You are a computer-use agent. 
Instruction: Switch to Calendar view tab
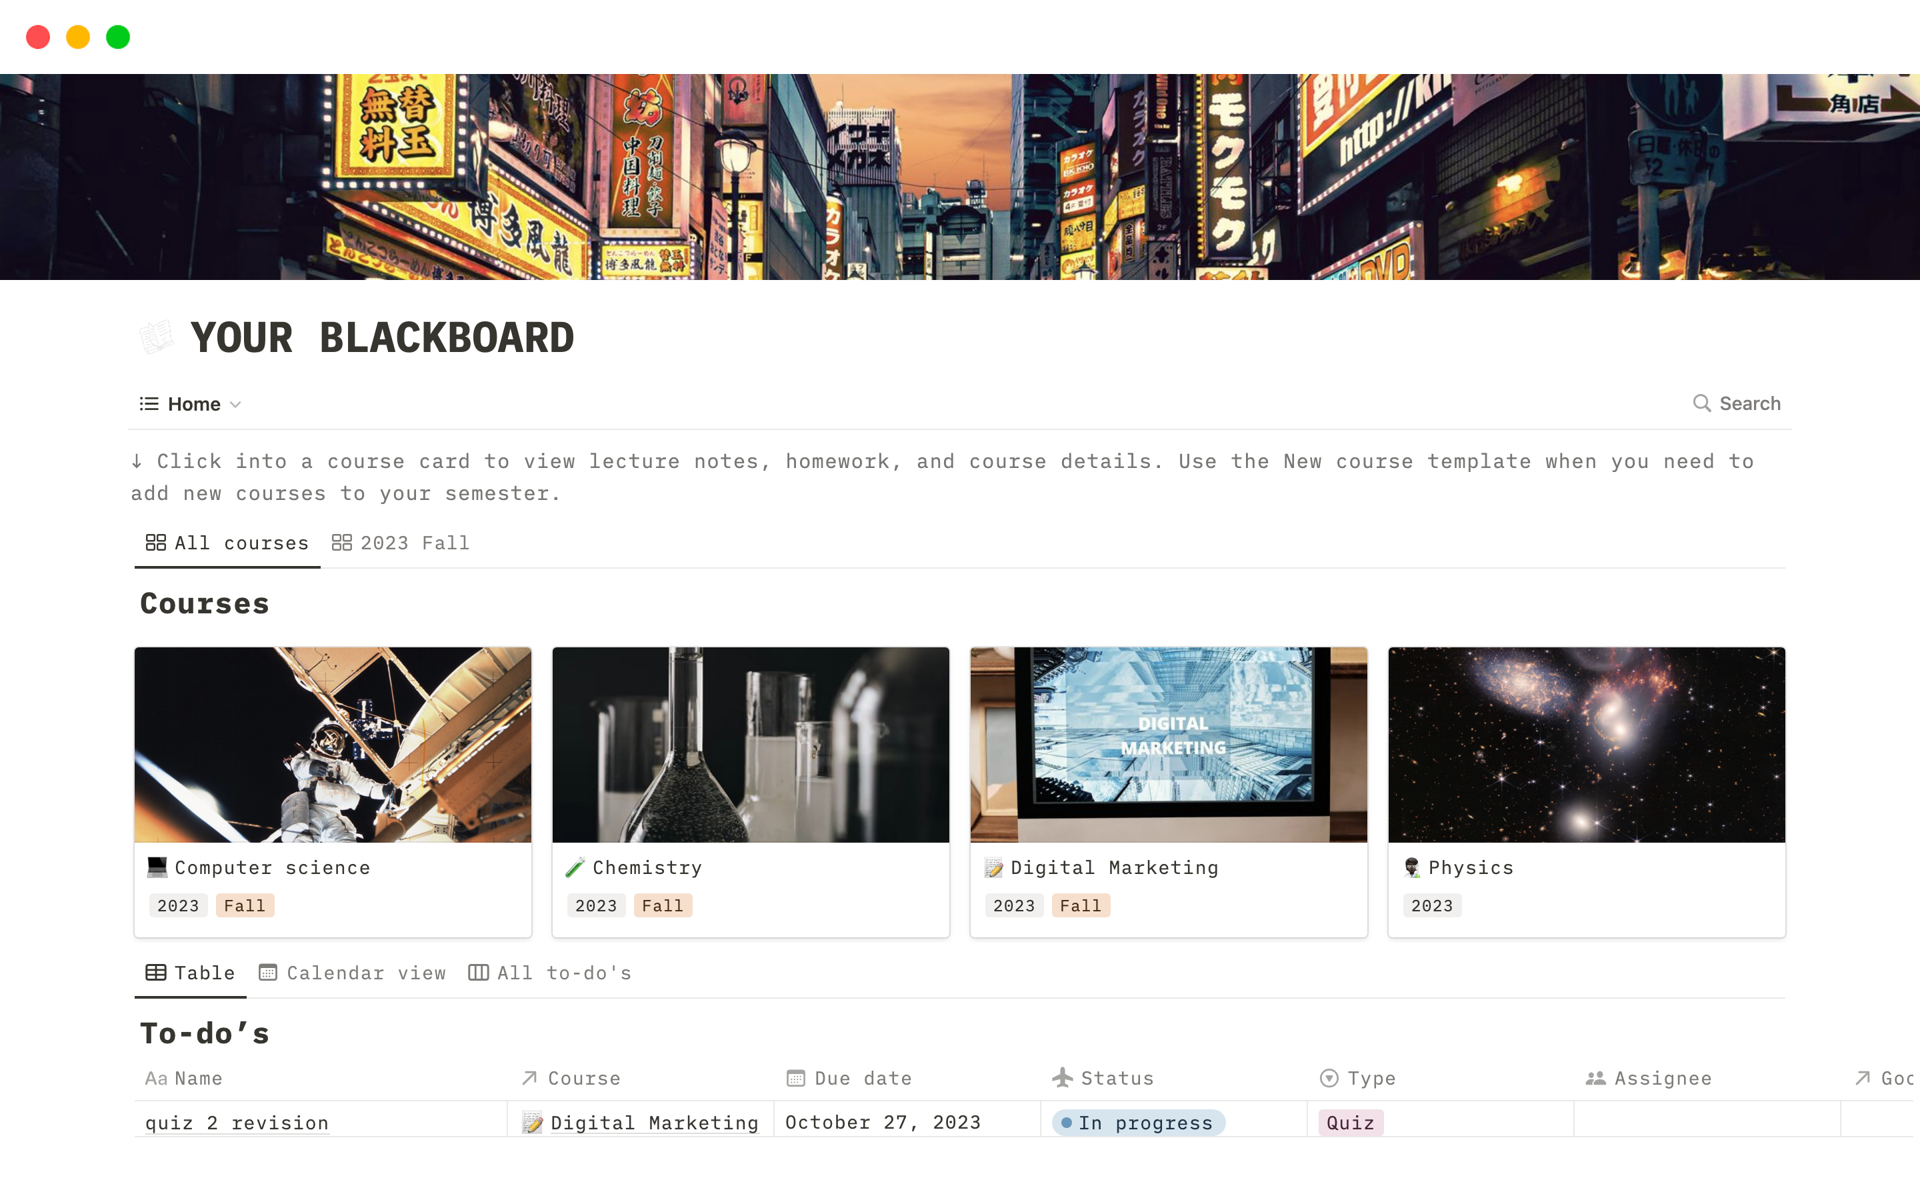pyautogui.click(x=353, y=973)
